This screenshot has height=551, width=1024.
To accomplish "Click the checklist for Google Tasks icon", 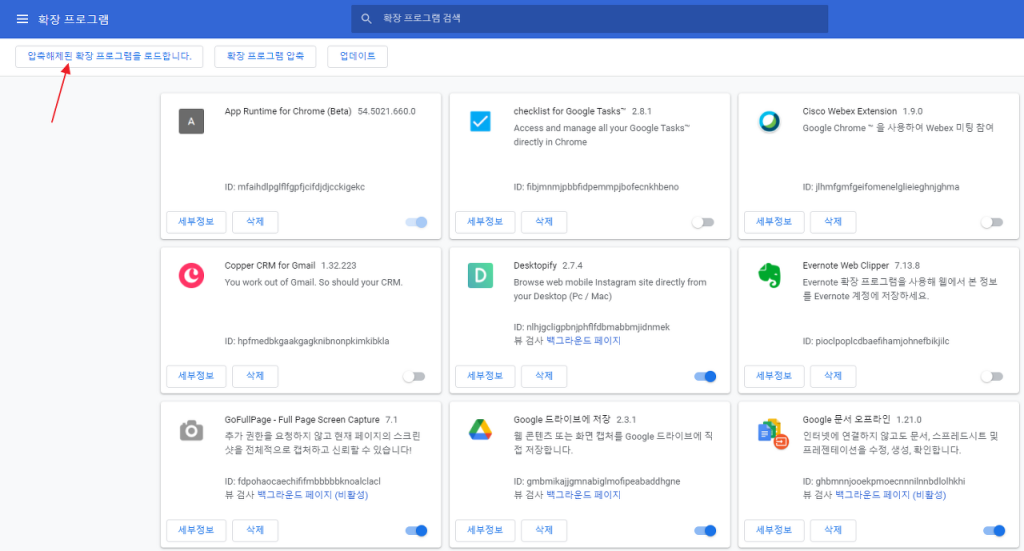I will (x=480, y=121).
